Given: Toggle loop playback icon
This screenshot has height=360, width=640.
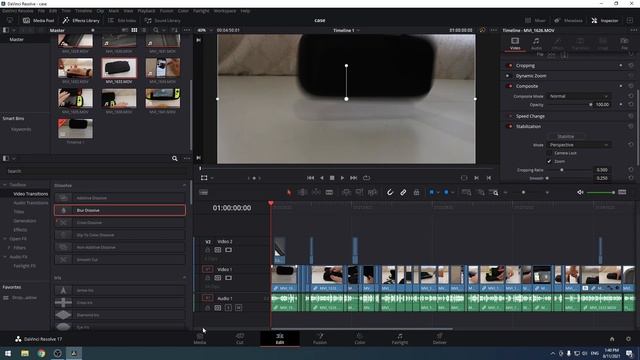Looking at the screenshot, I should tap(367, 178).
